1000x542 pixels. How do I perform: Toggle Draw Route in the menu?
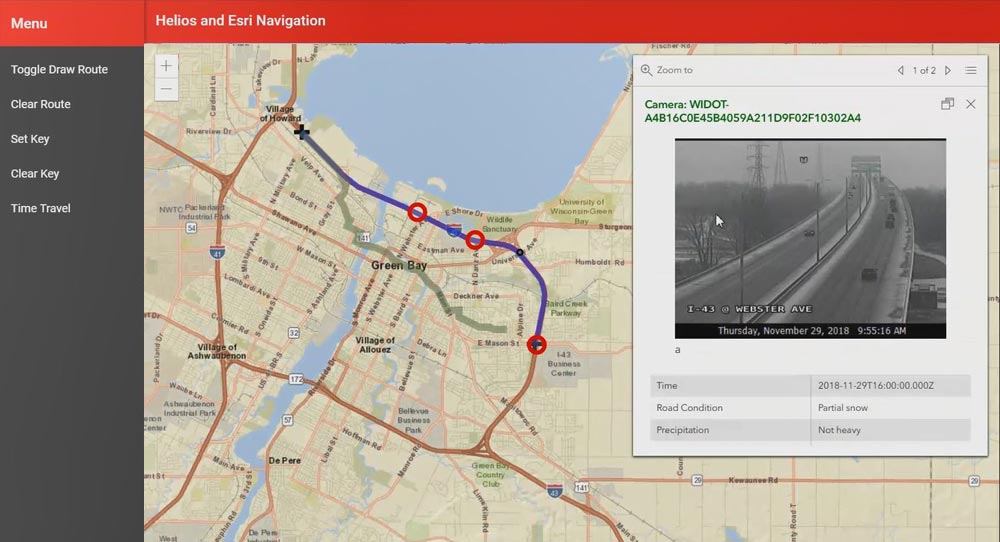coord(59,70)
